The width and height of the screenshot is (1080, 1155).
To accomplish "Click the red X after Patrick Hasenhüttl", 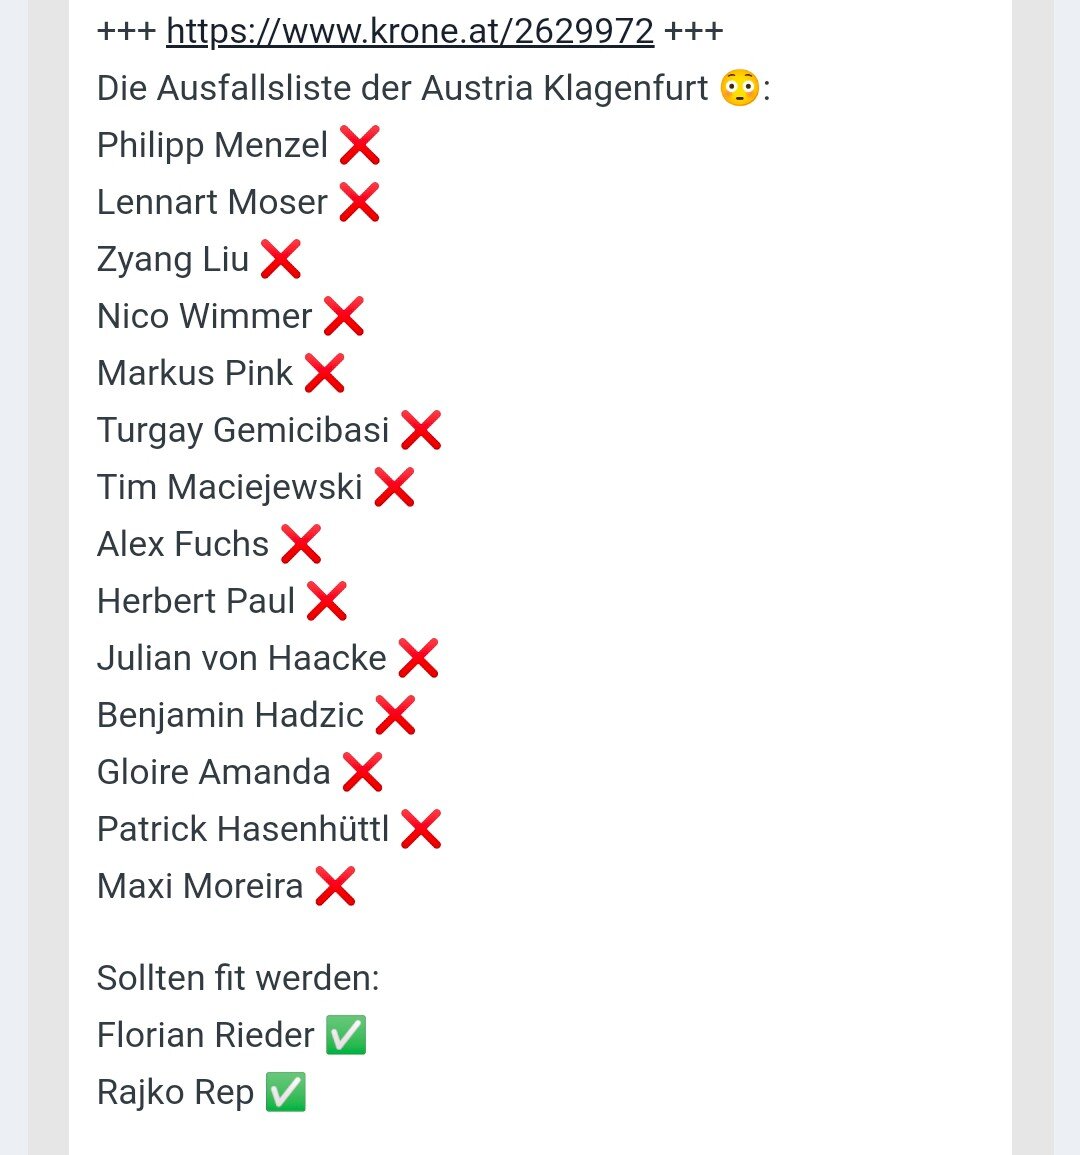I will [421, 829].
